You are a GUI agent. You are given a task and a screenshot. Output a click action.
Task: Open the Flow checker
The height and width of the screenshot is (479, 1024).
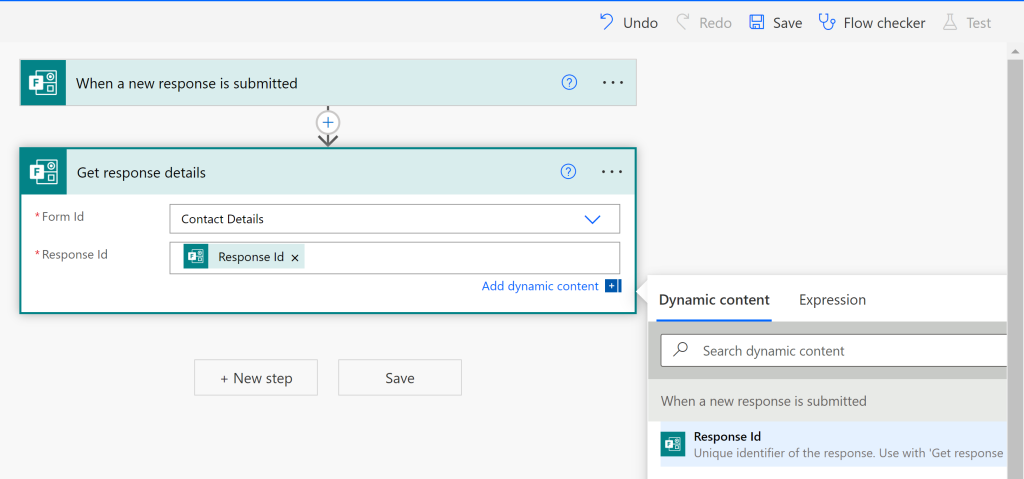pyautogui.click(x=872, y=23)
